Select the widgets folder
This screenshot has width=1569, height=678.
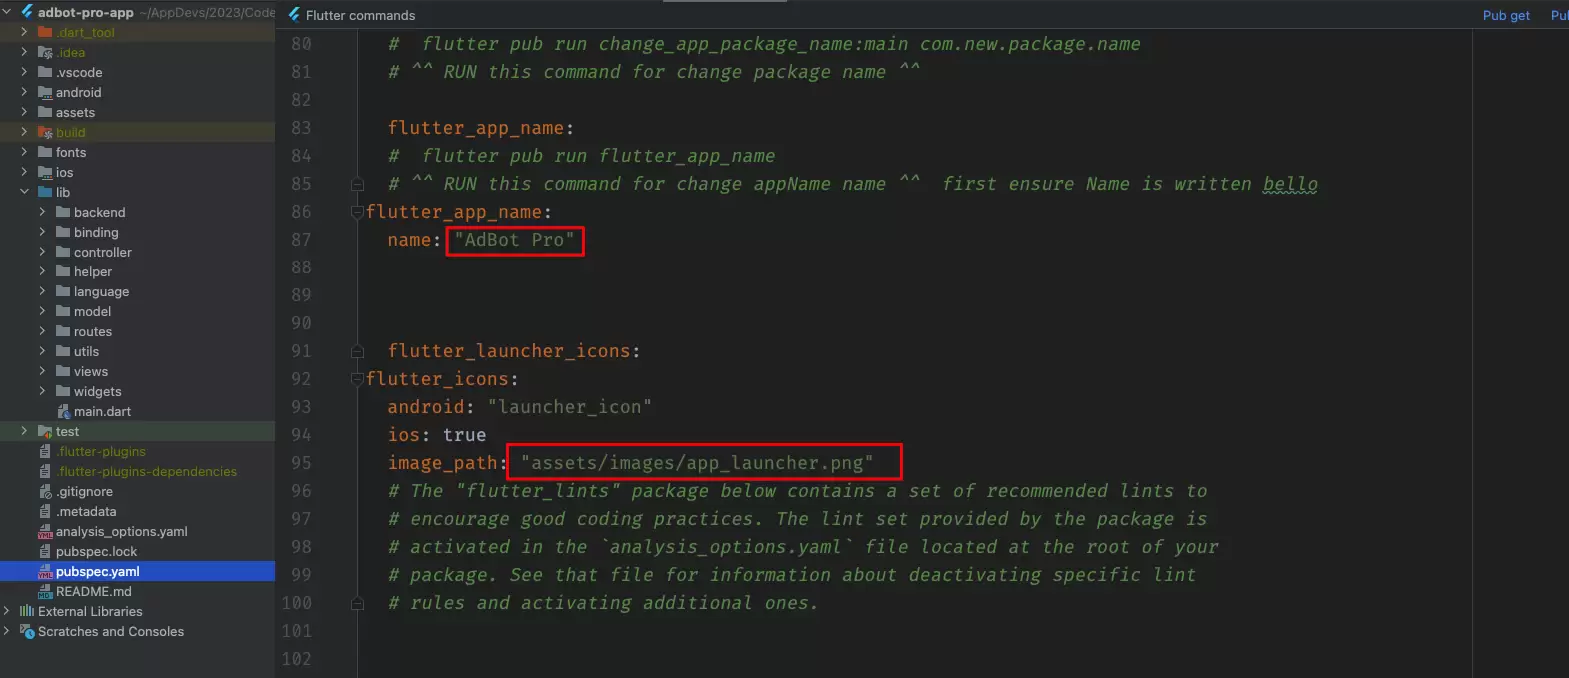pos(97,392)
